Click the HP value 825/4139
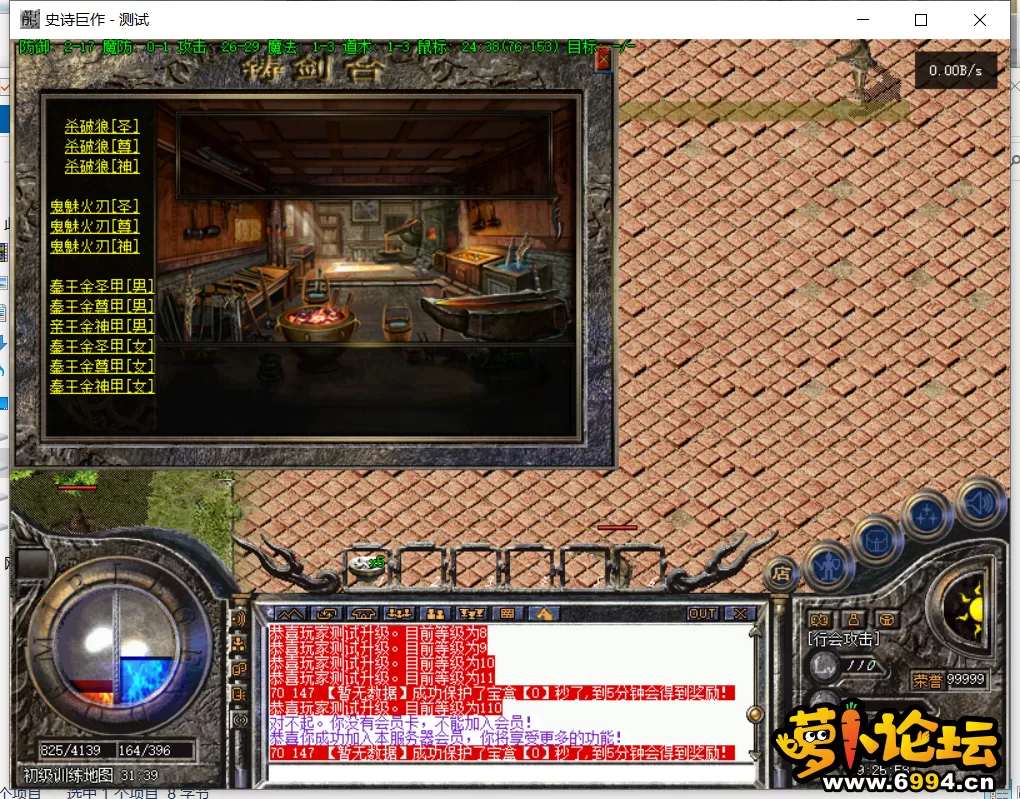 [70, 750]
